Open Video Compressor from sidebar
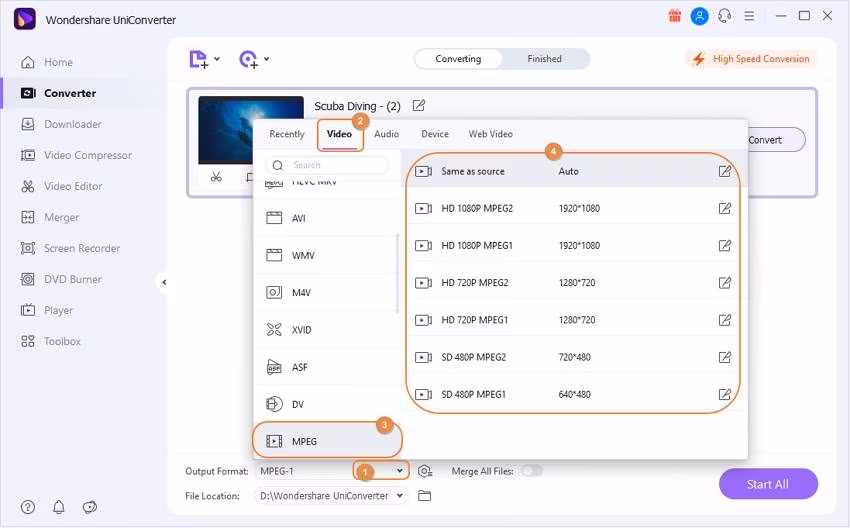The width and height of the screenshot is (850, 528). [76, 155]
